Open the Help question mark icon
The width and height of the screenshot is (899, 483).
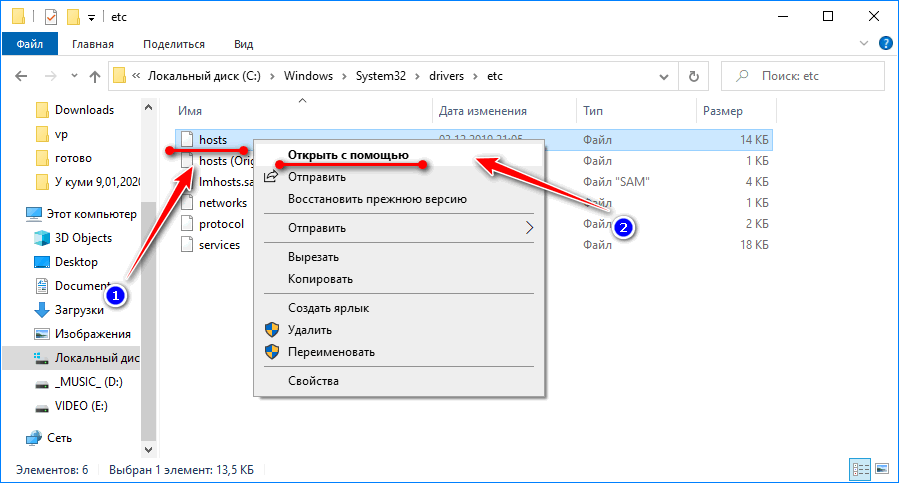(885, 44)
